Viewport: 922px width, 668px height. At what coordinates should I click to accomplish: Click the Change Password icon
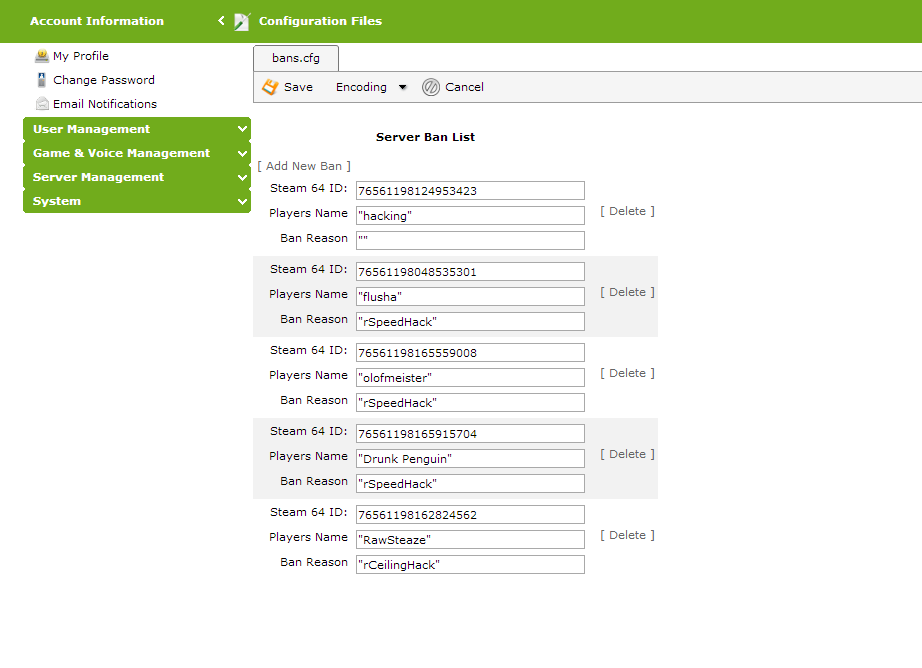42,80
